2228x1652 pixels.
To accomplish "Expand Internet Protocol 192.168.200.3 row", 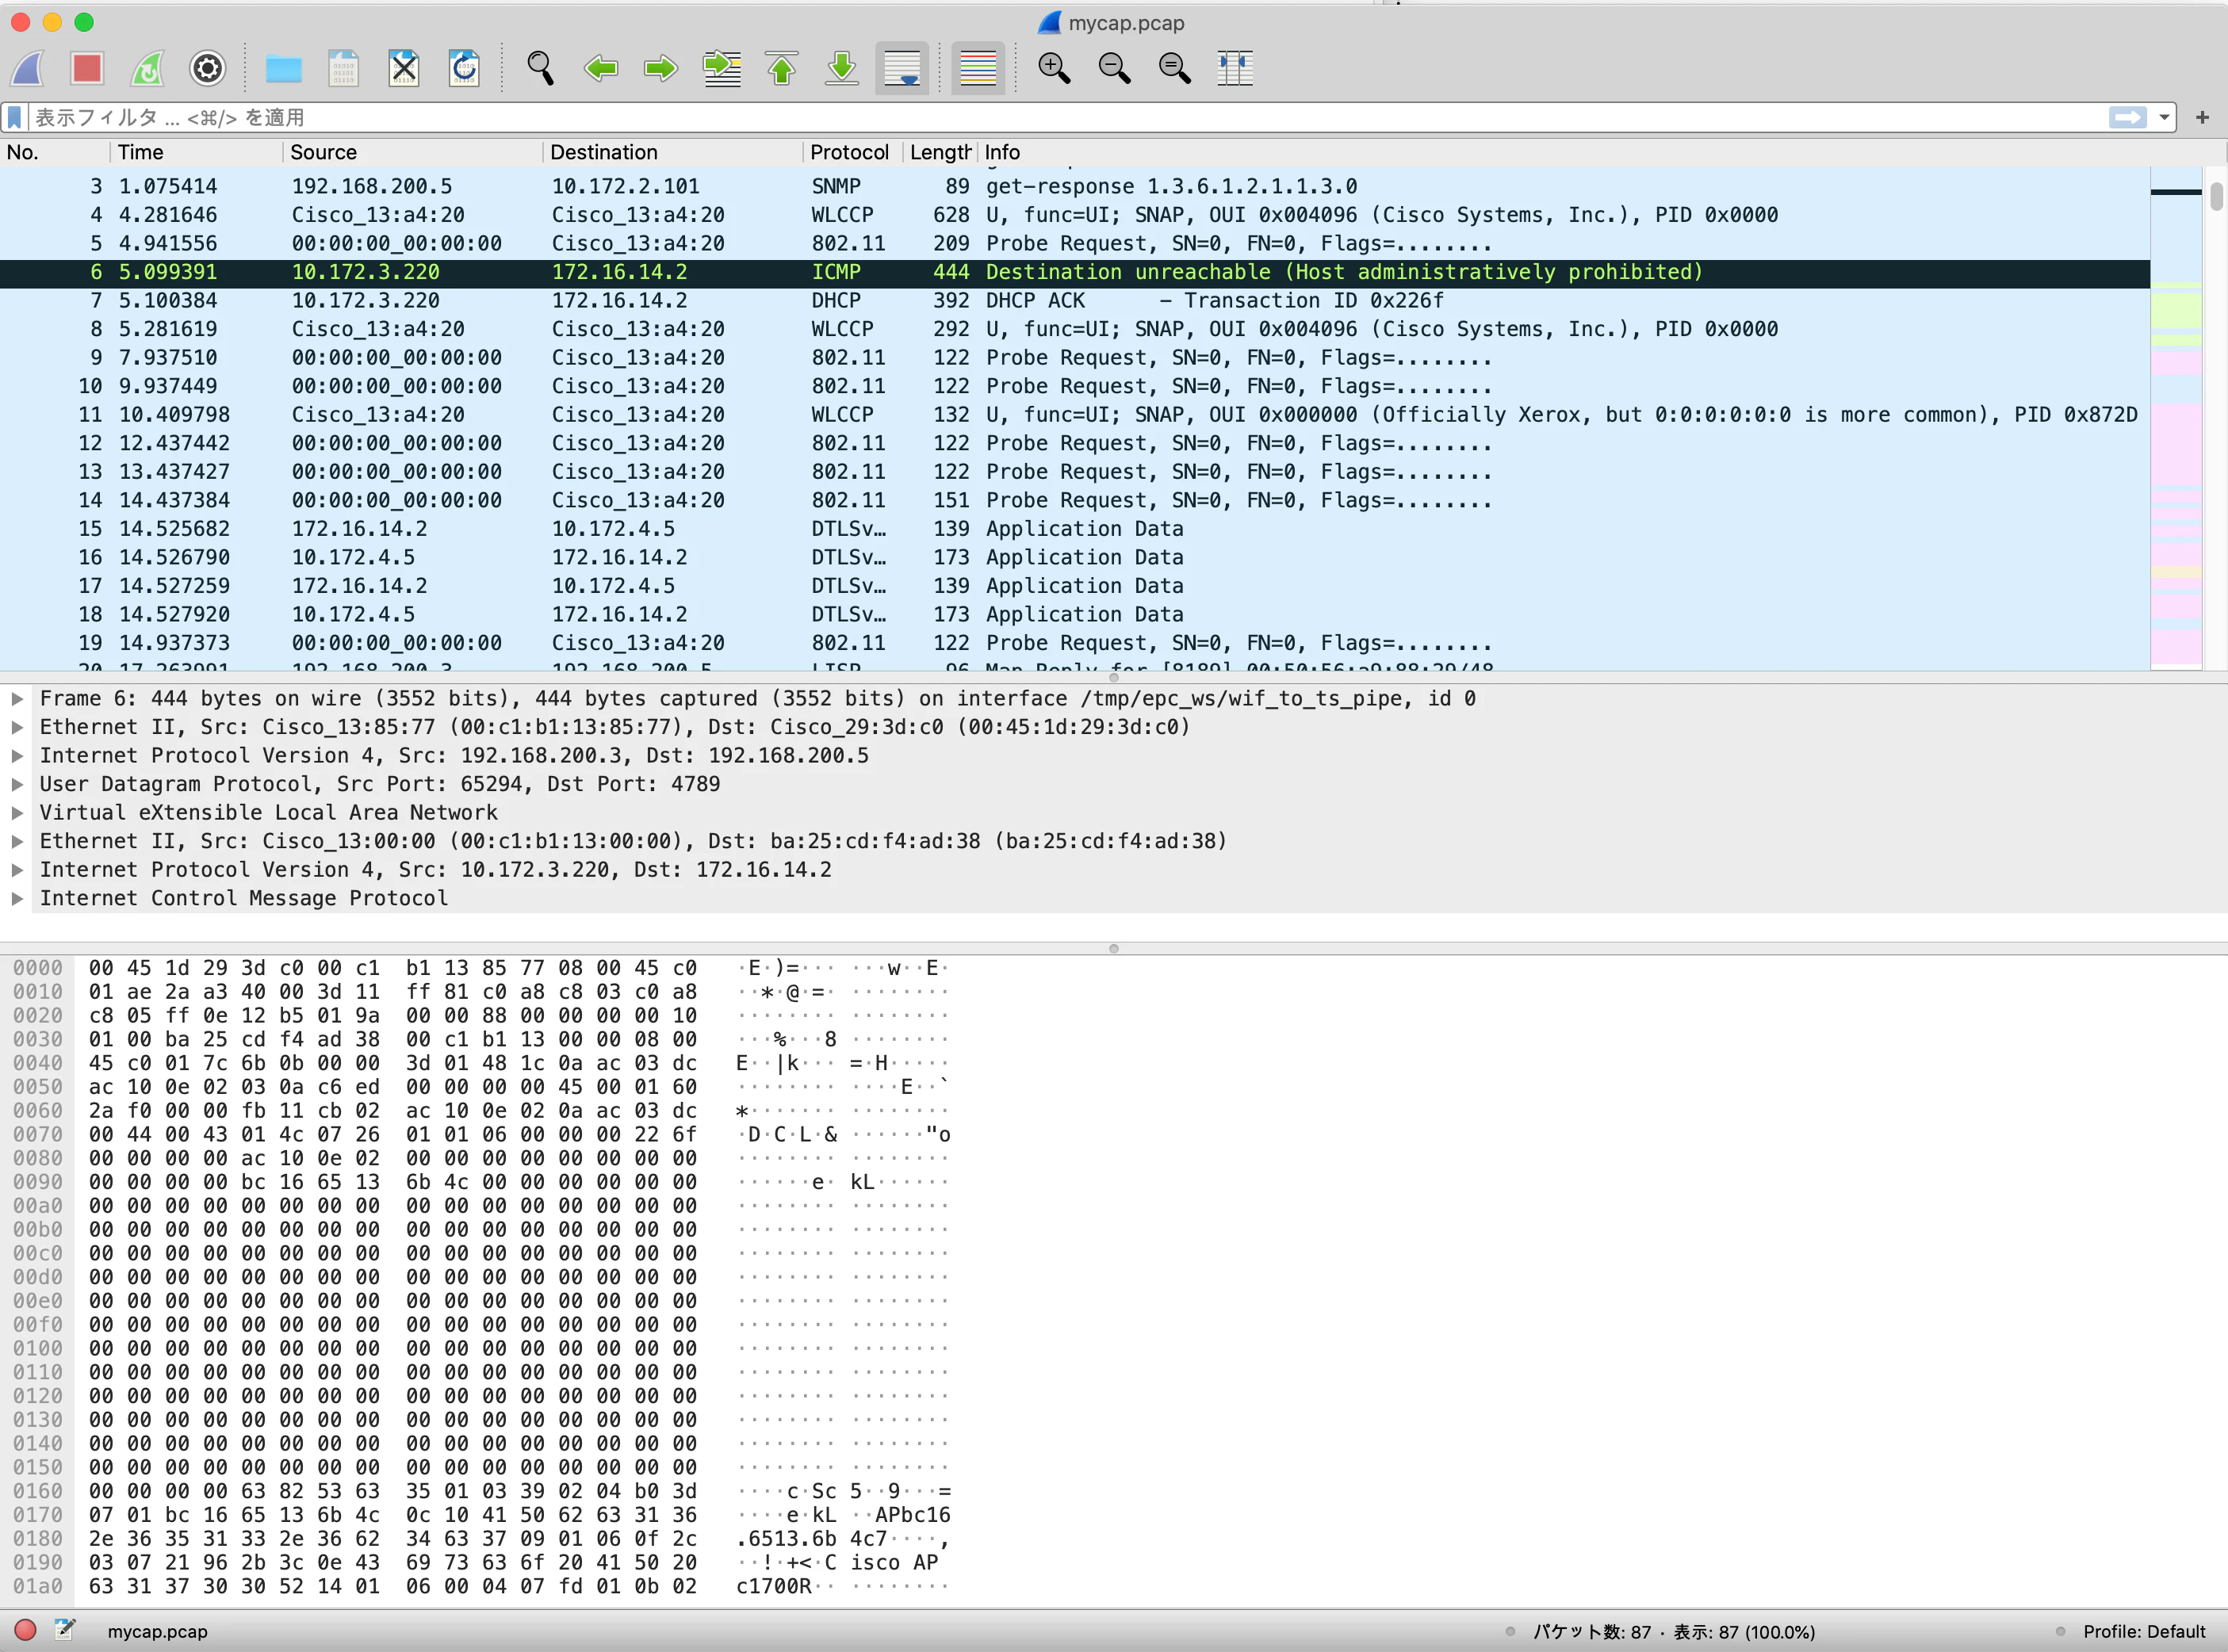I will pyautogui.click(x=17, y=755).
